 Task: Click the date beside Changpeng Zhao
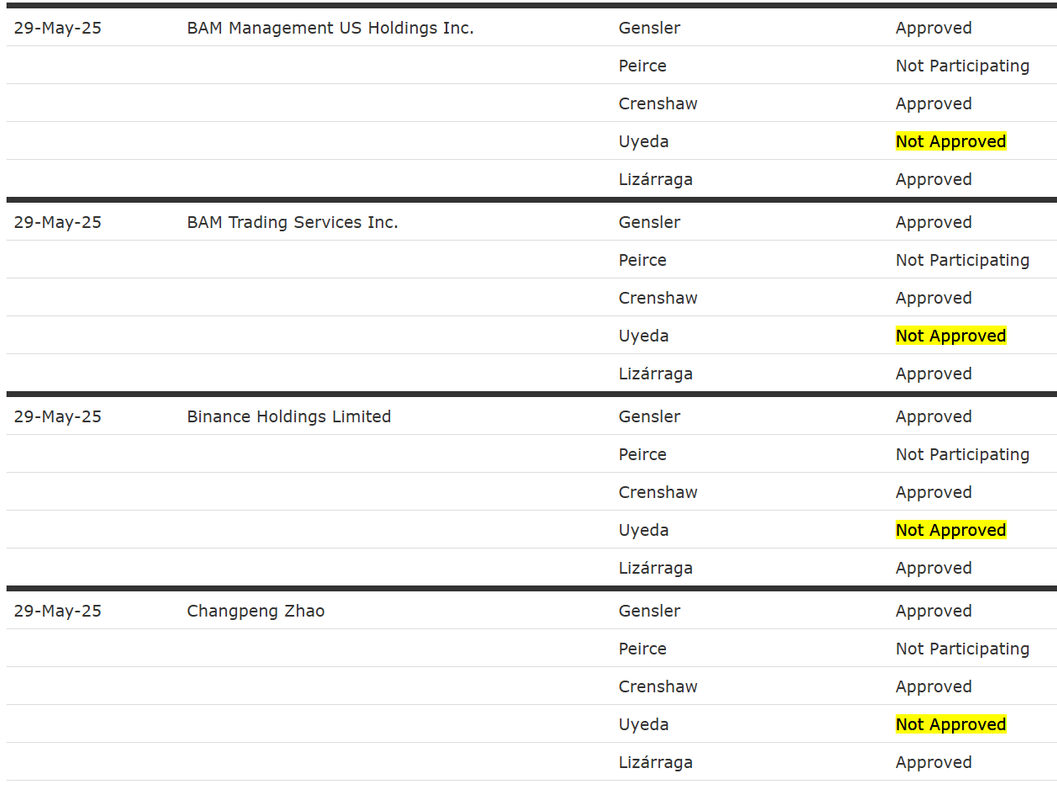[x=57, y=611]
